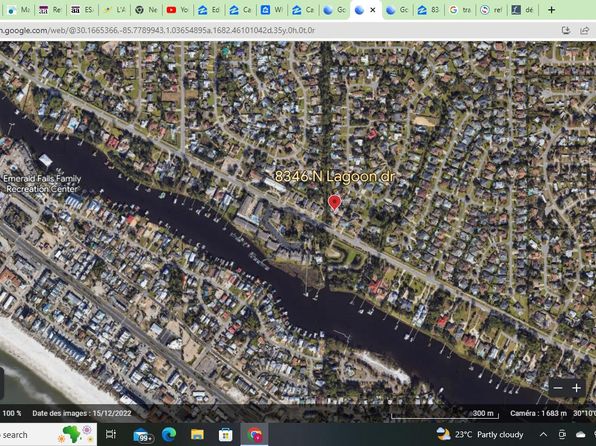Screen dimensions: 596x446
Task: Click the share page icon in address bar
Action: coord(584,30)
